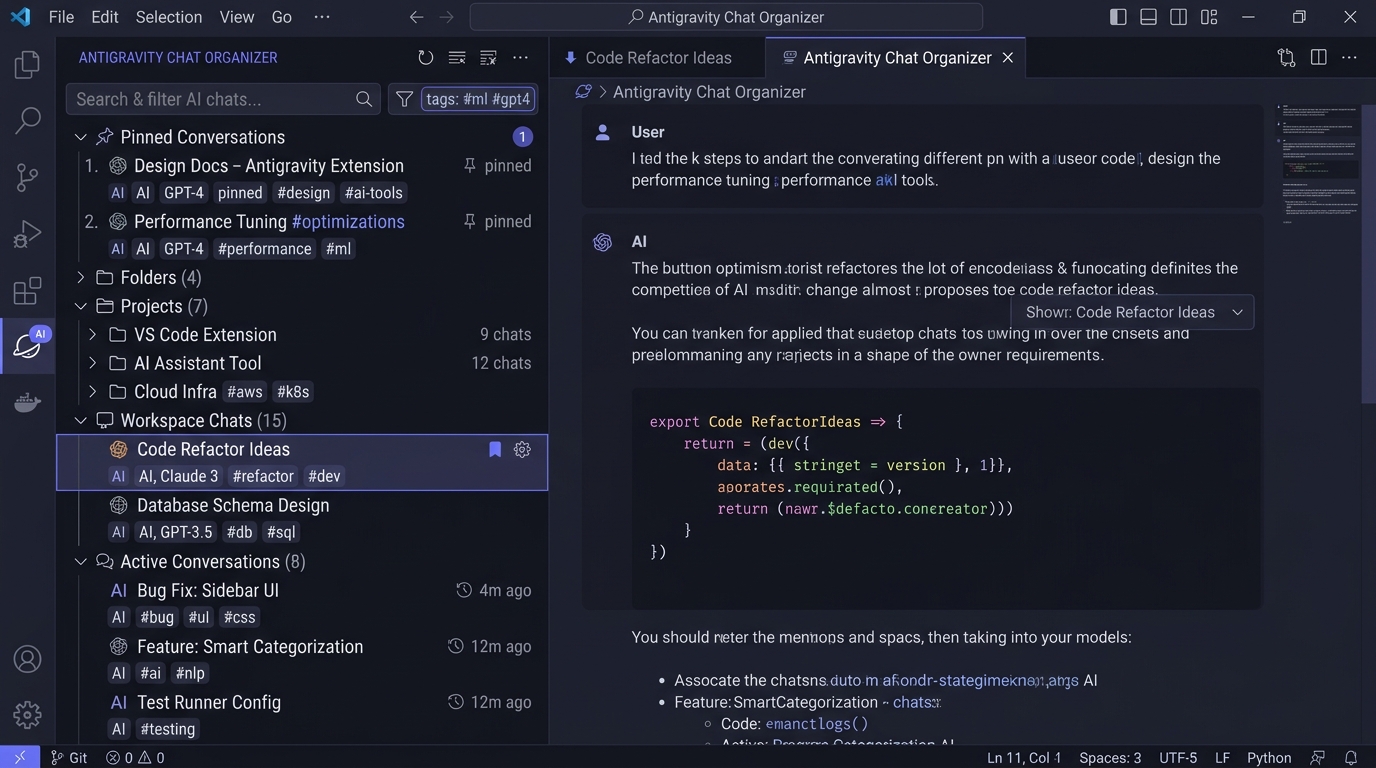Click the editor minimap preview

pyautogui.click(x=1319, y=165)
